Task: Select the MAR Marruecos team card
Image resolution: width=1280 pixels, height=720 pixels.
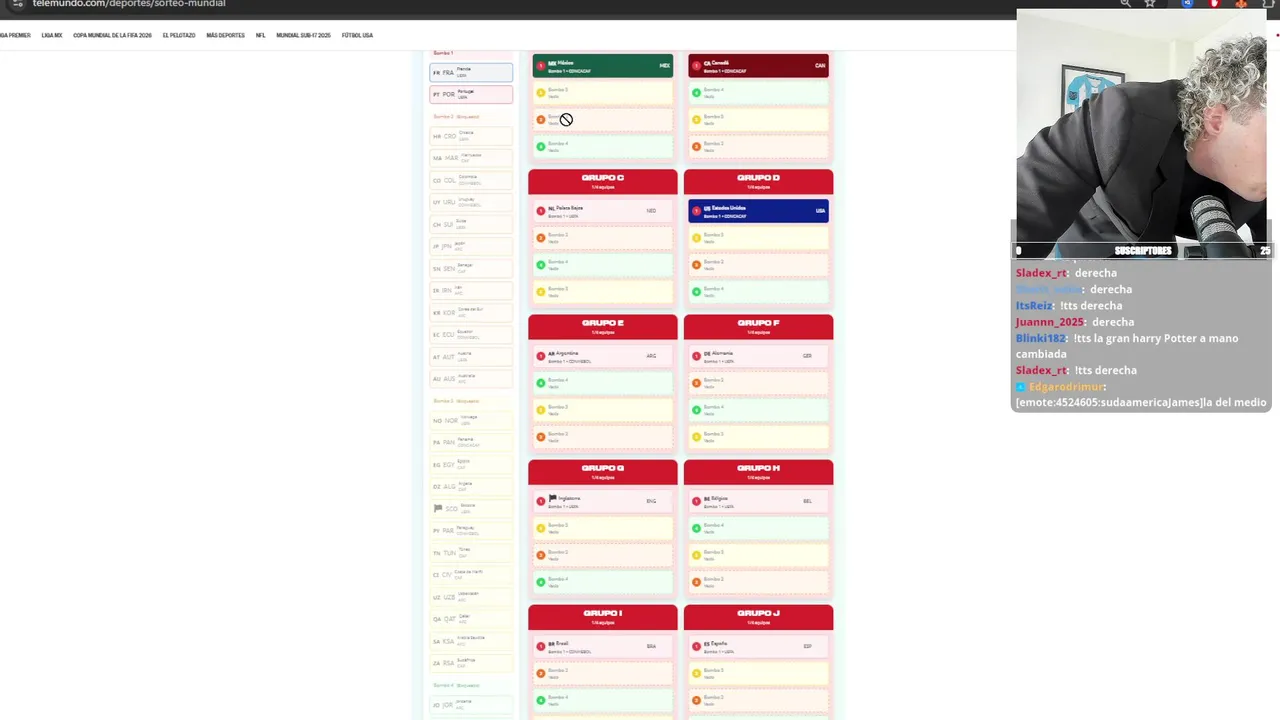Action: coord(471,158)
